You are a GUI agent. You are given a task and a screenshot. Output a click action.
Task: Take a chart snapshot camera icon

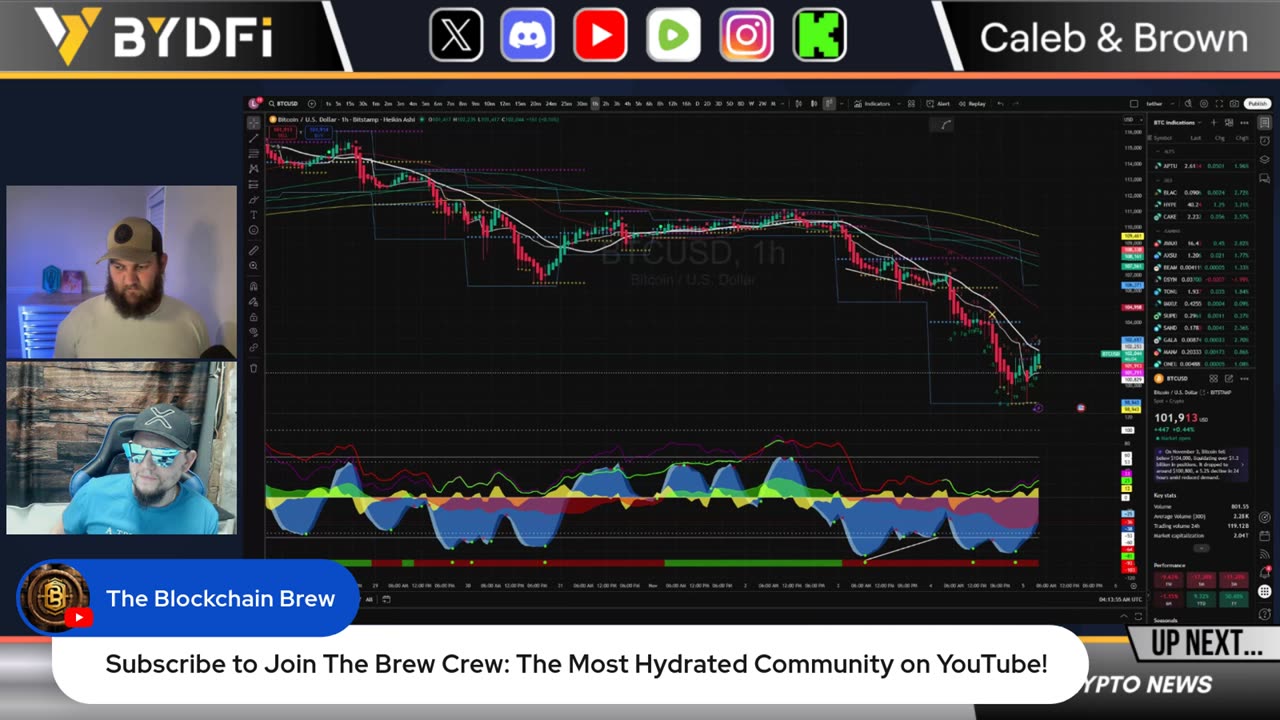pos(1234,103)
